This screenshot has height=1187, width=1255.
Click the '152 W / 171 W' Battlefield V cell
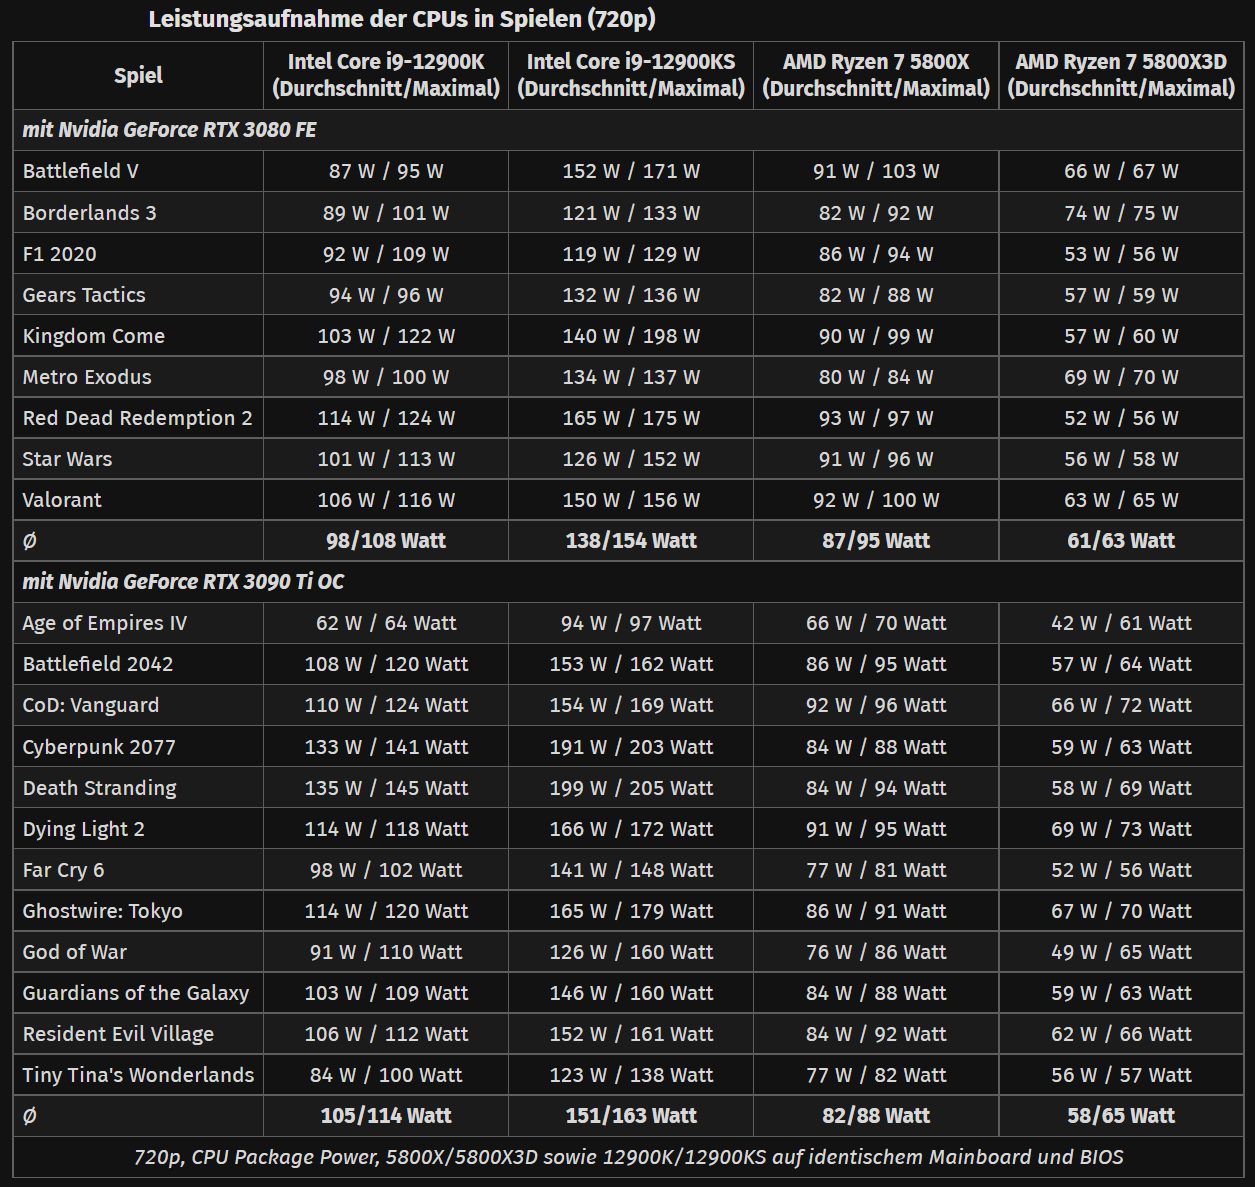click(x=631, y=171)
